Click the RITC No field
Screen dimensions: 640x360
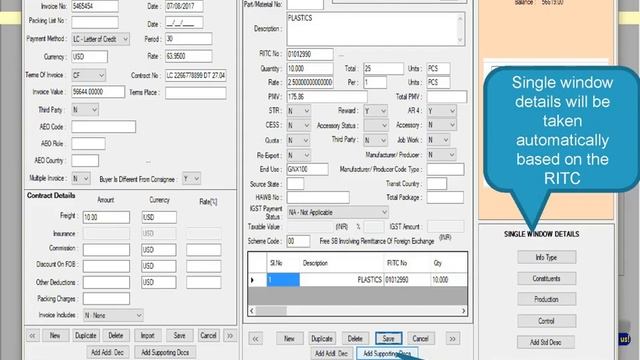(310, 54)
